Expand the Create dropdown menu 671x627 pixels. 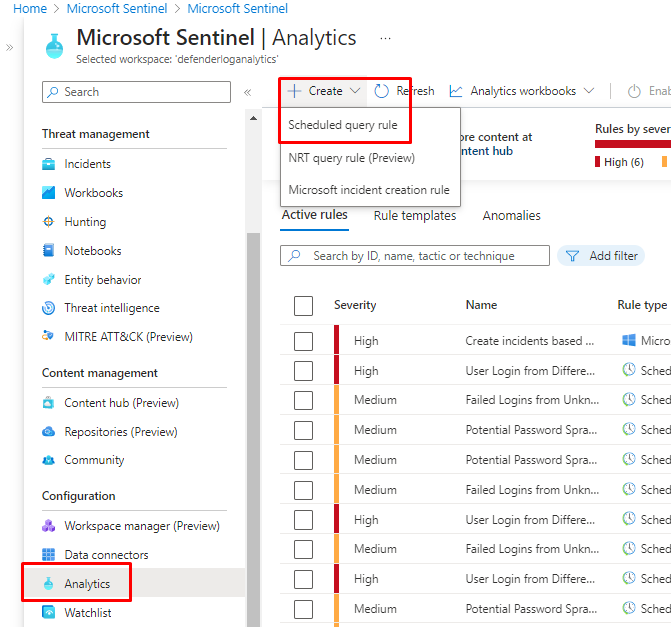(x=324, y=91)
